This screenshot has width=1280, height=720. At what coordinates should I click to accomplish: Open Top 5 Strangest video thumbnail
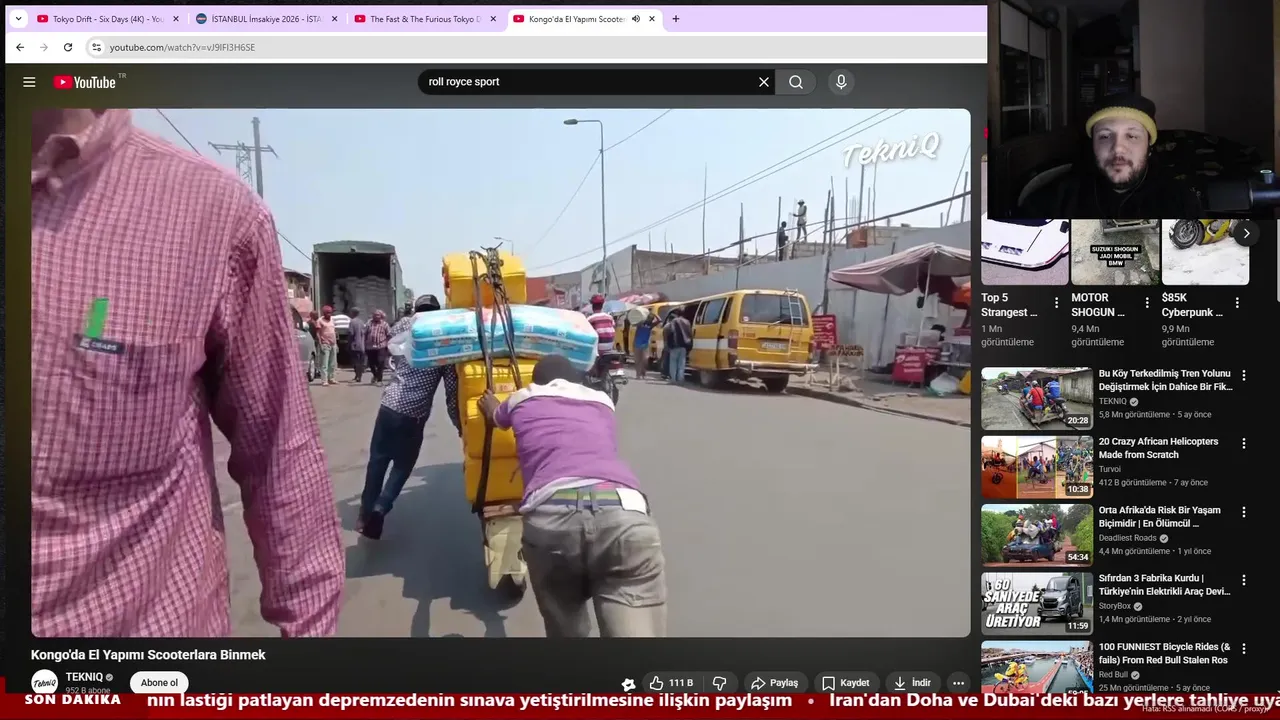[x=1025, y=252]
